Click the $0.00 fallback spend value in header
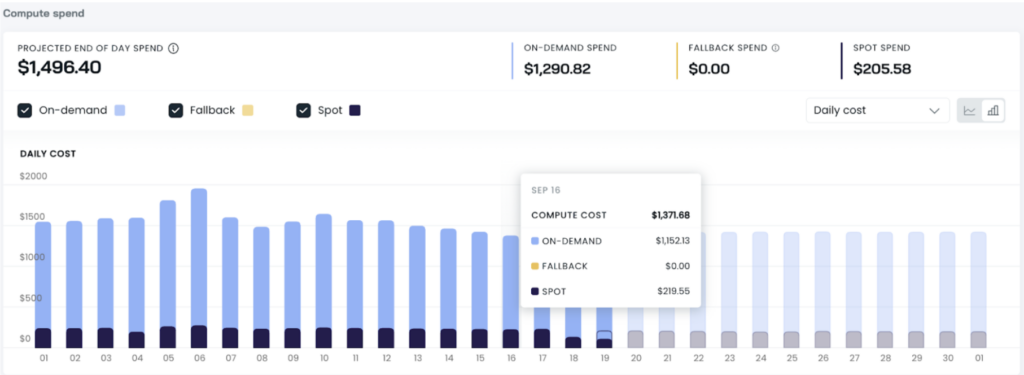Screen dimensions: 1024x375 coord(709,69)
